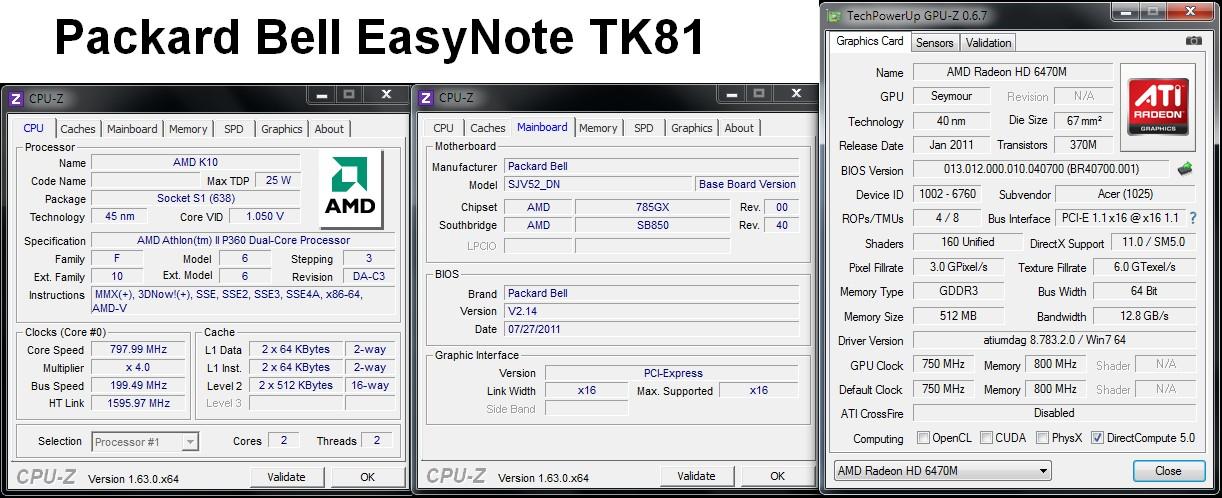Open About tab in middle CPU-Z window
This screenshot has height=498, width=1222.
point(739,128)
